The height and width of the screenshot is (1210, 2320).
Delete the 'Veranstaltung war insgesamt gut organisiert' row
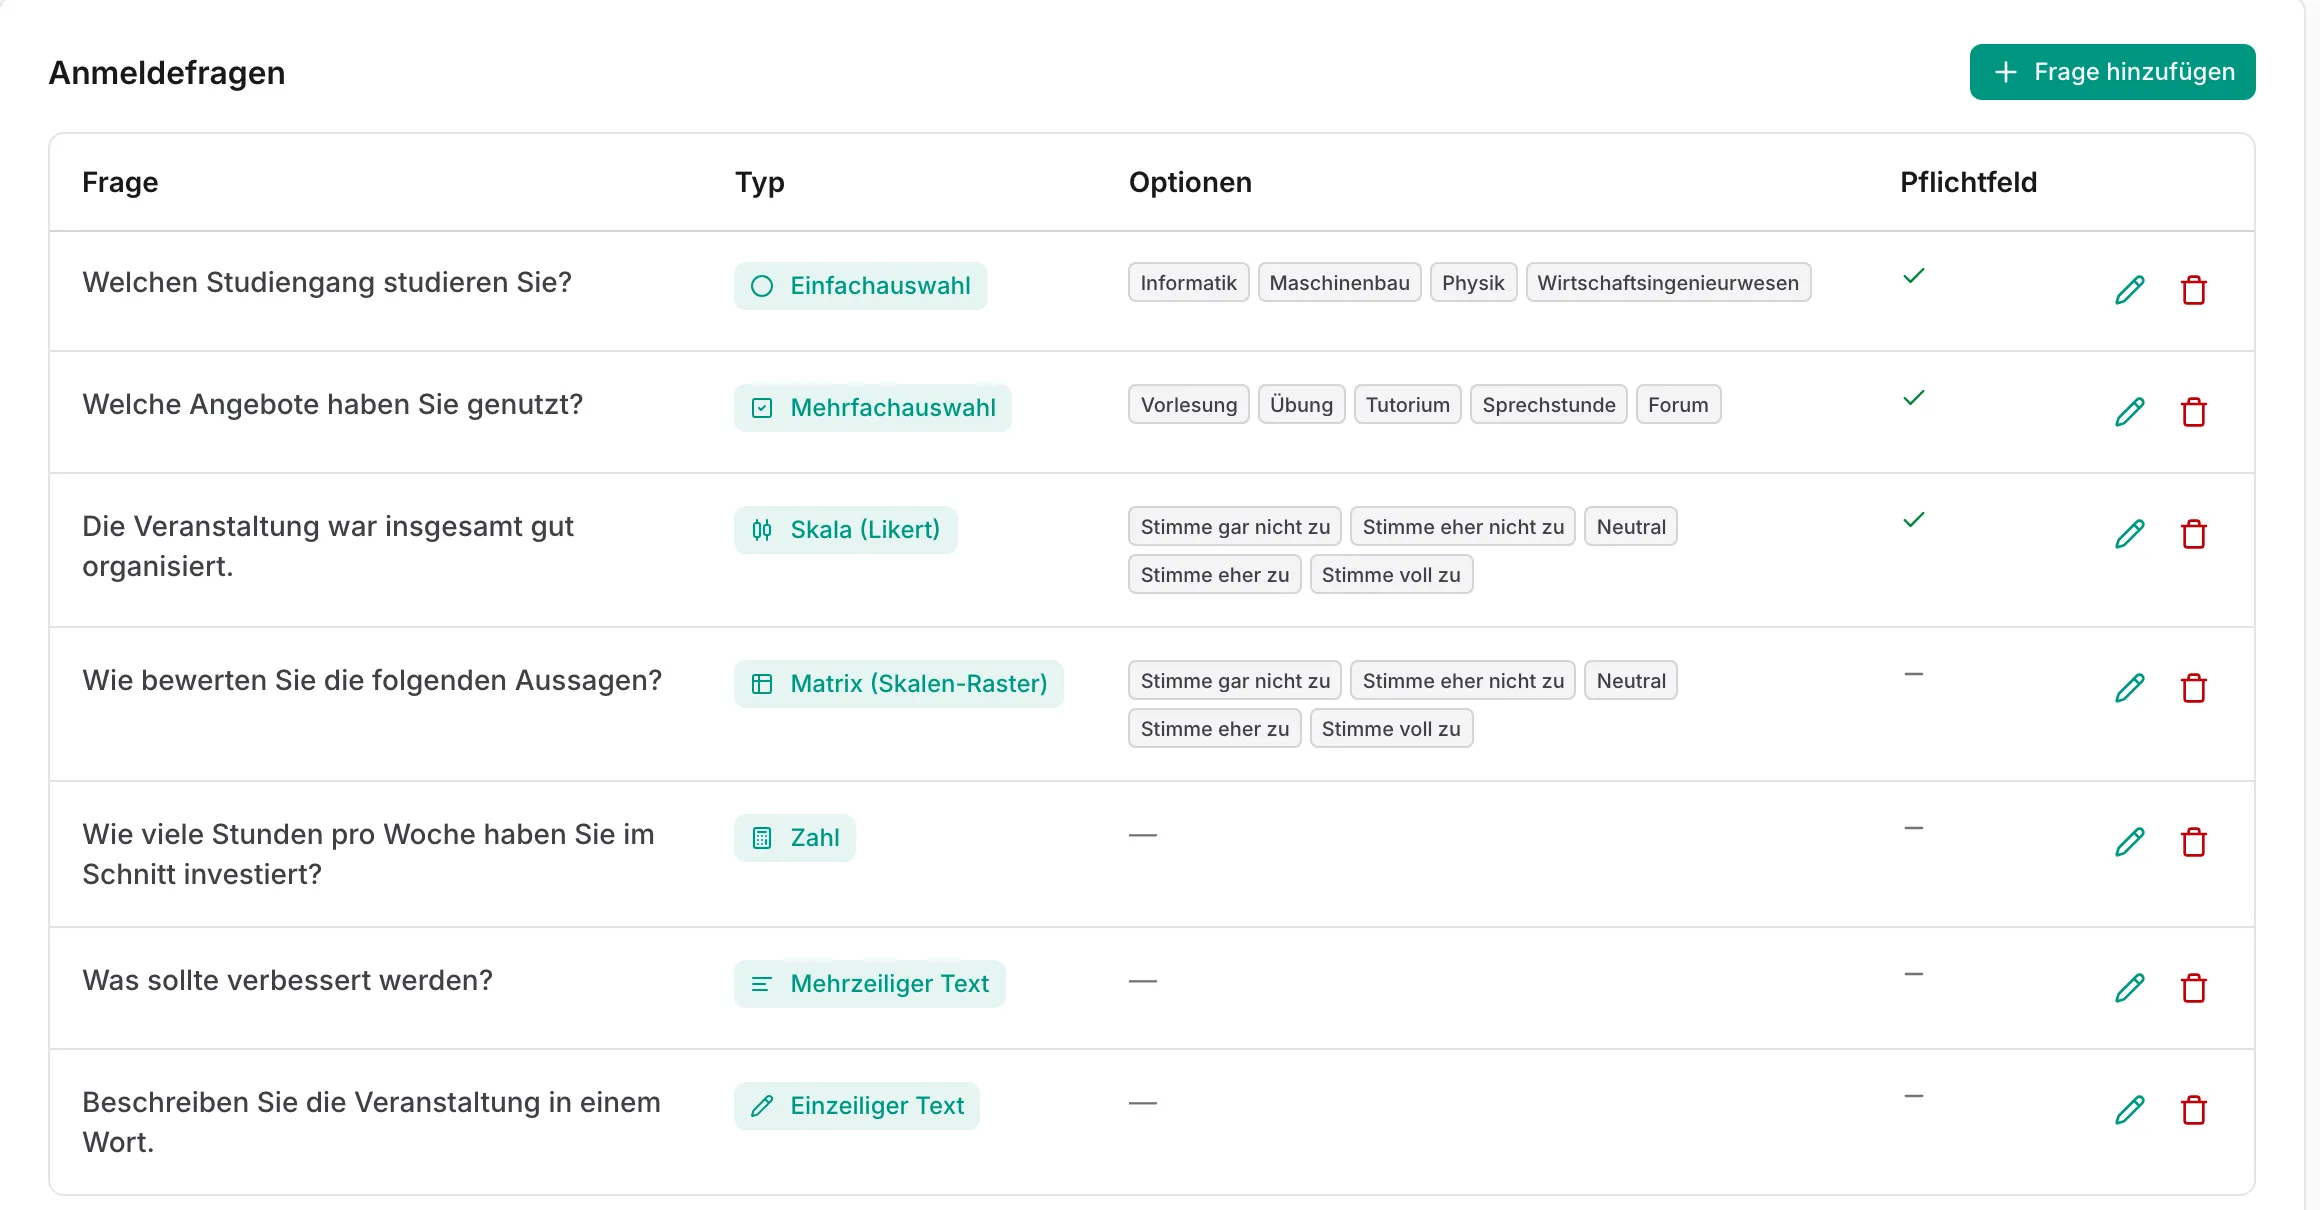pyautogui.click(x=2194, y=534)
